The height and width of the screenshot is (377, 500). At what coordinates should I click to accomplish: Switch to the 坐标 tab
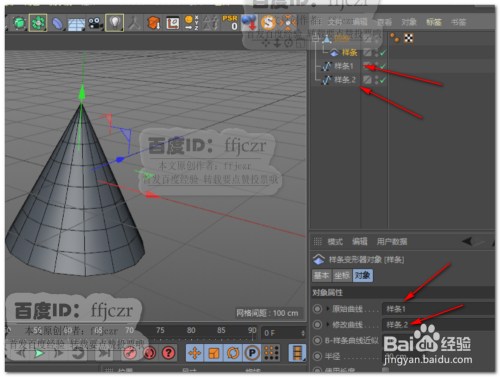tap(342, 275)
